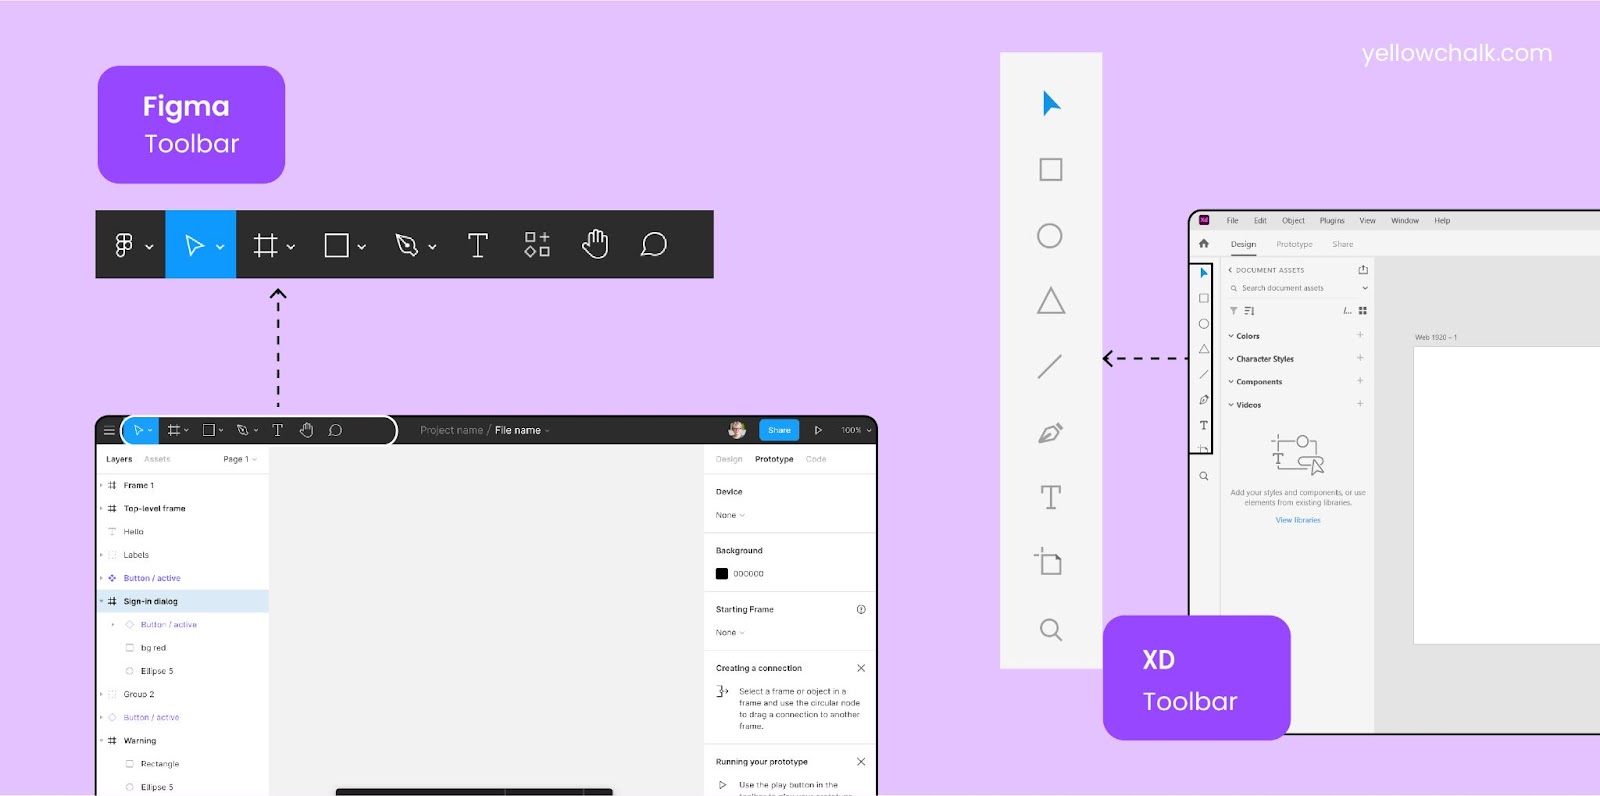Image resolution: width=1600 pixels, height=796 pixels.
Task: Open the user avatar in the Figma window
Action: [x=737, y=430]
